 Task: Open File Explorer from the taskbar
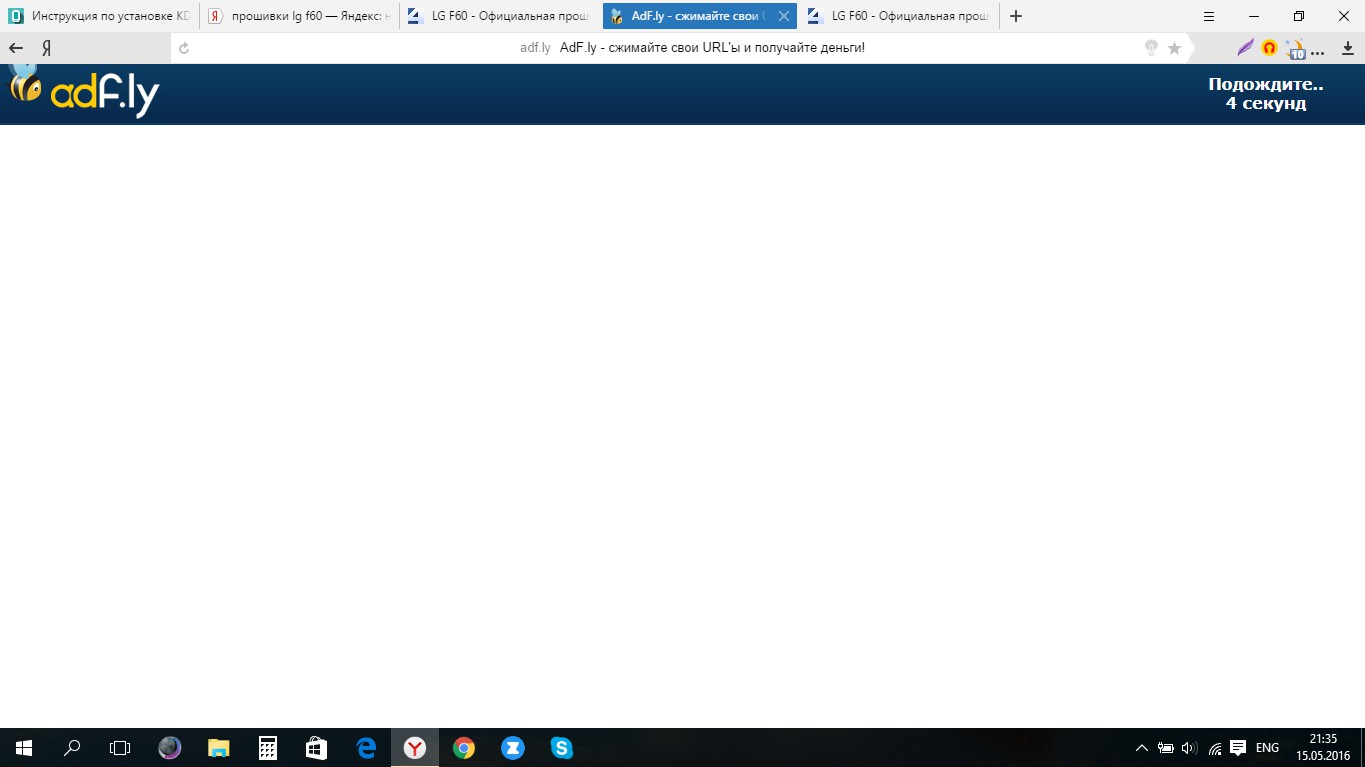[218, 747]
